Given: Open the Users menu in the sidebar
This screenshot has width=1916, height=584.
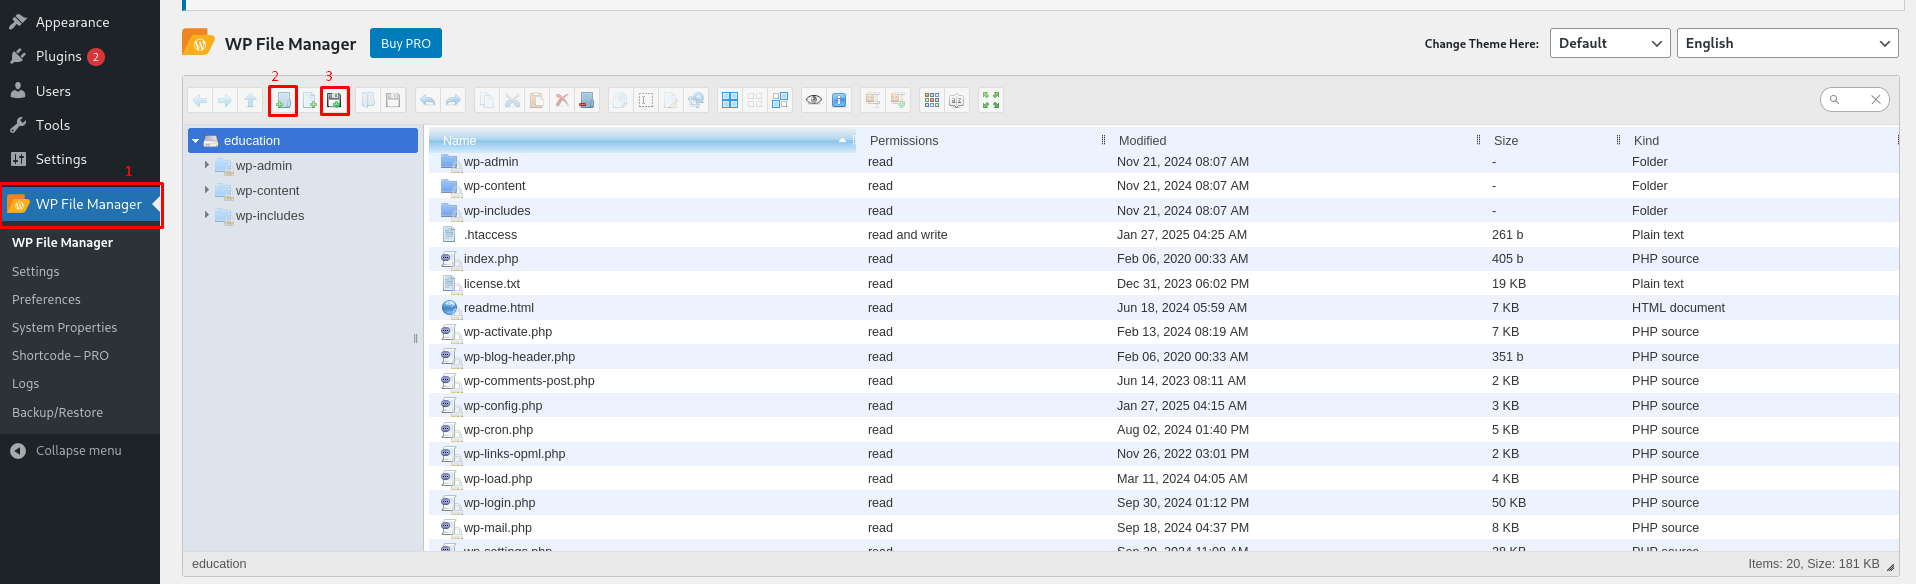Looking at the screenshot, I should pyautogui.click(x=80, y=91).
